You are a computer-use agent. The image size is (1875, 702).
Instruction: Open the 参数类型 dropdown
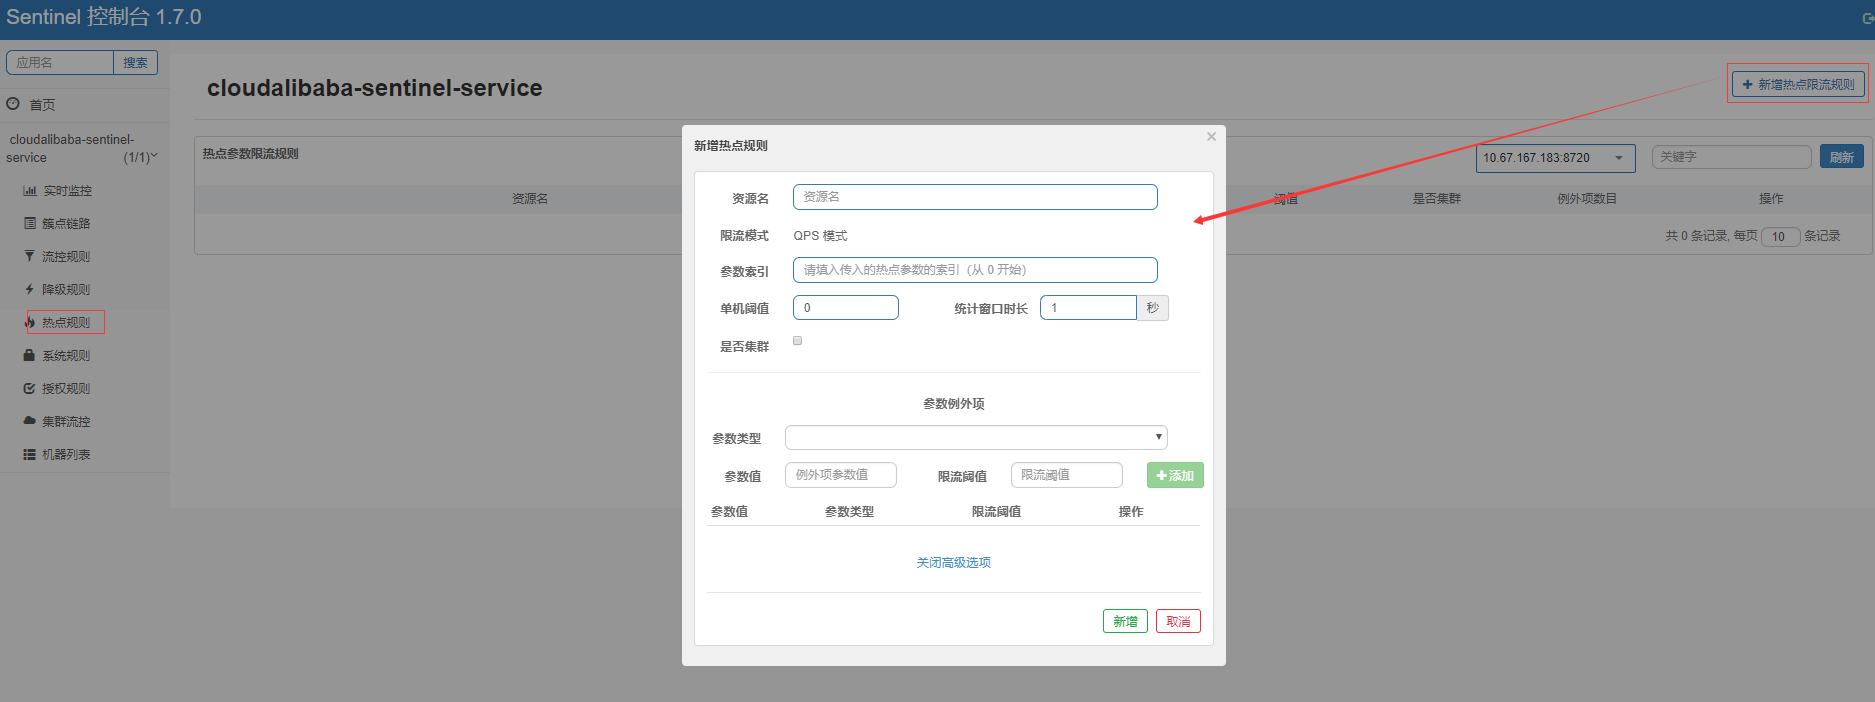976,438
